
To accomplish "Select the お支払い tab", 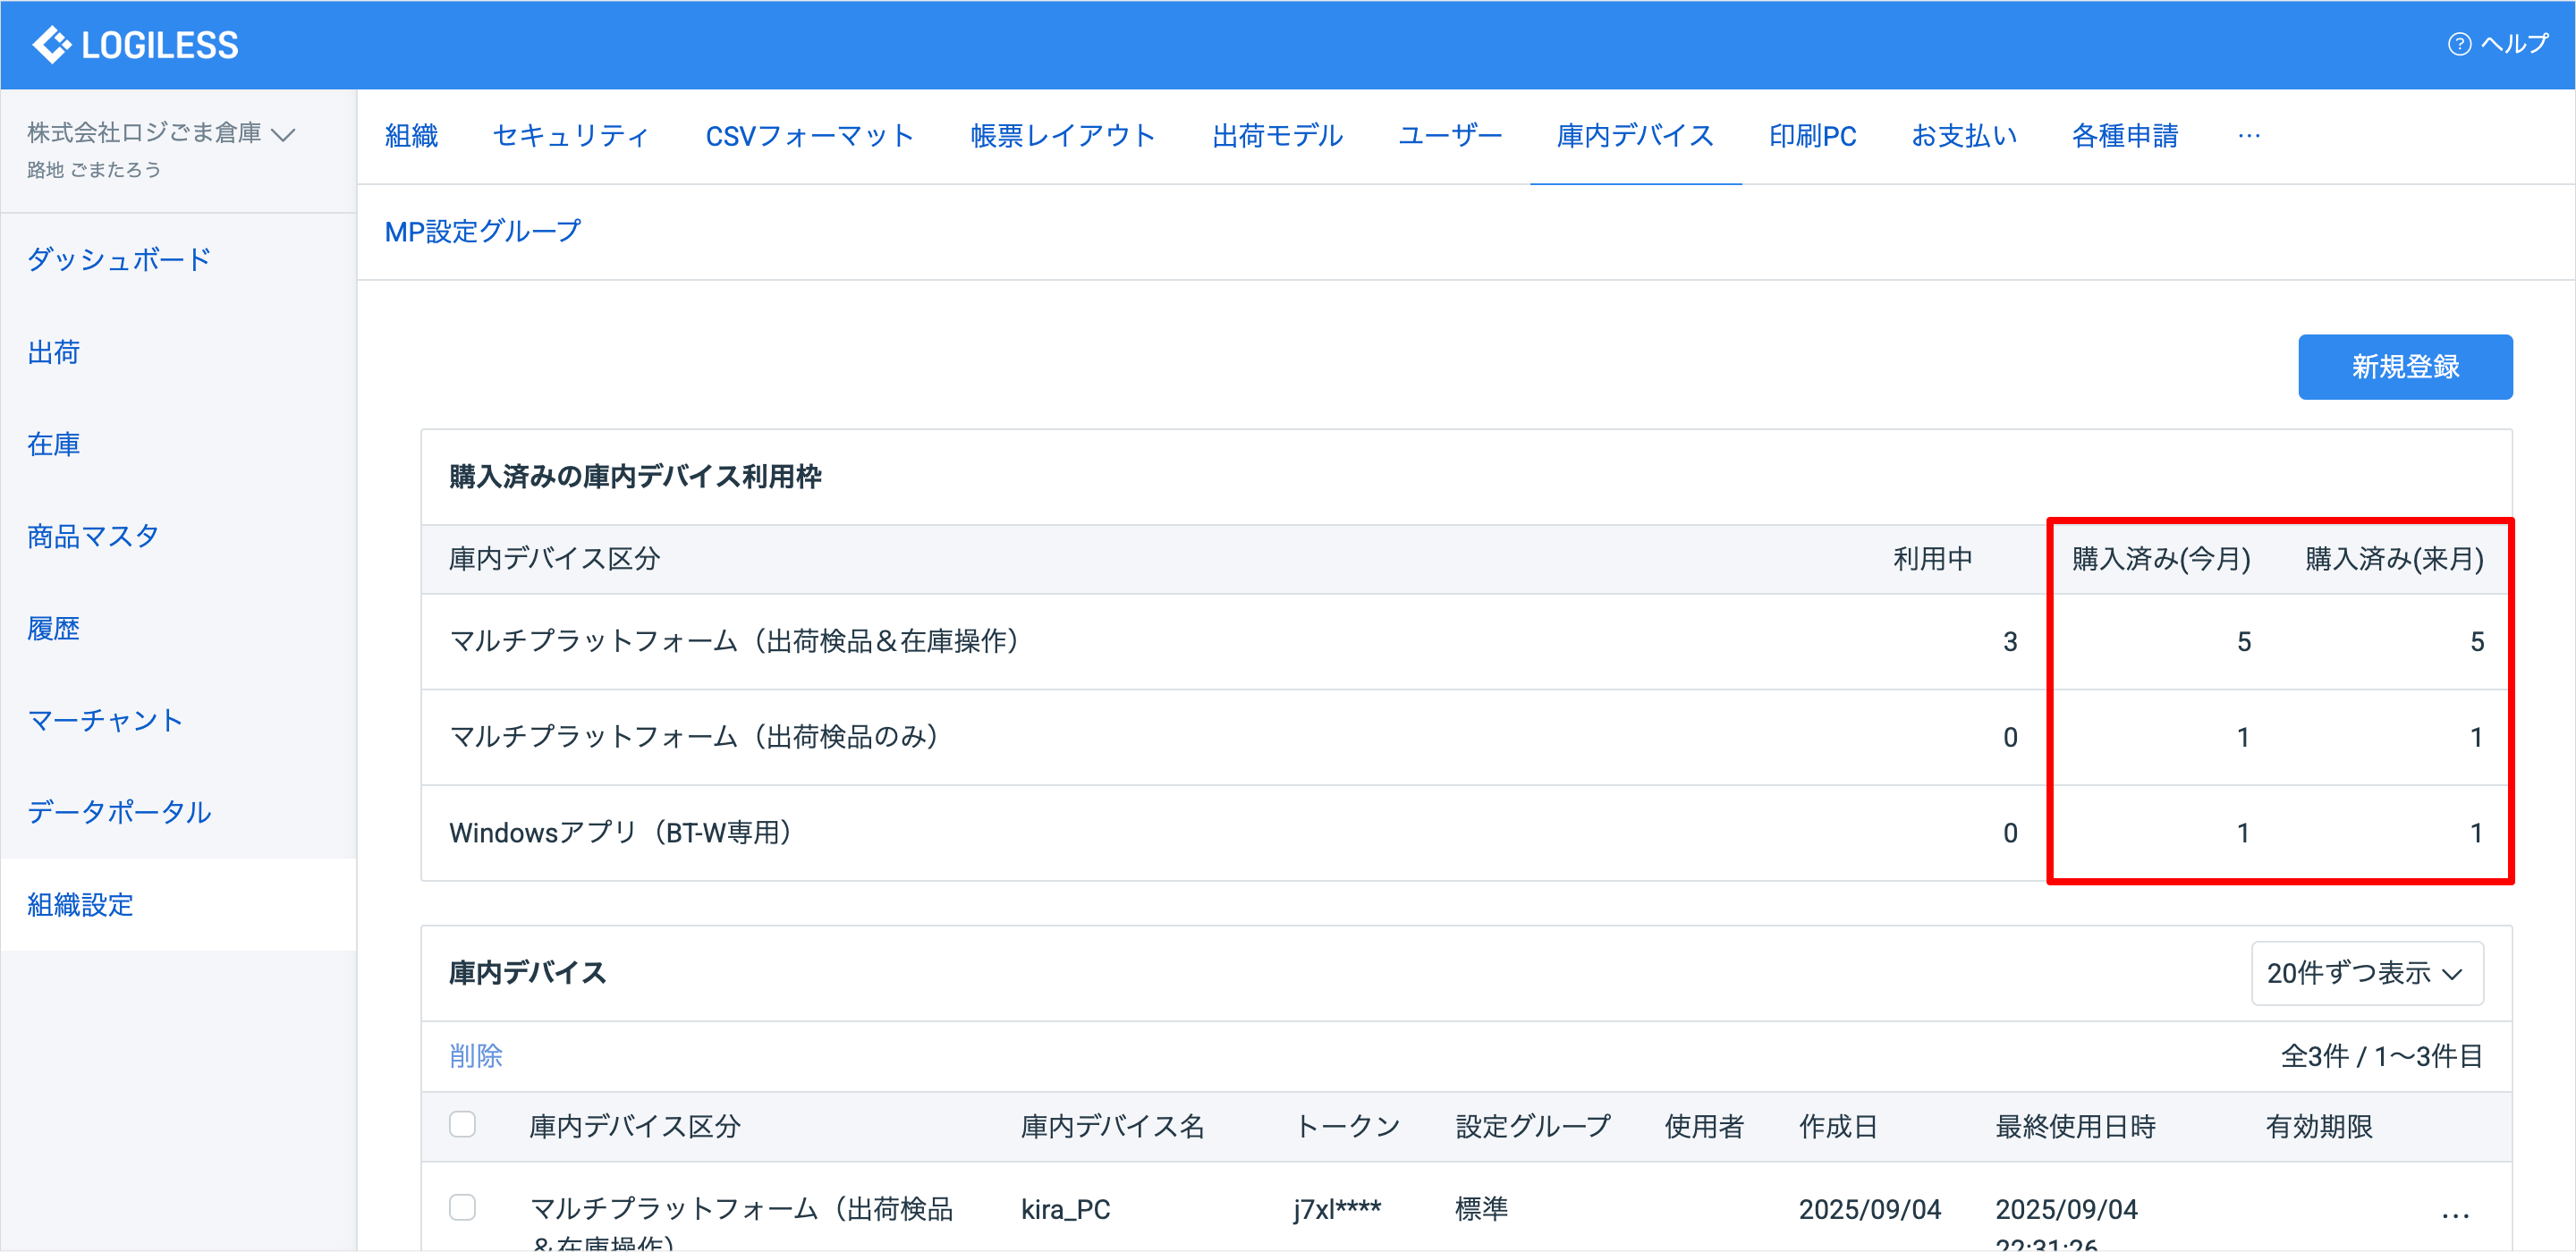I will pos(1963,136).
